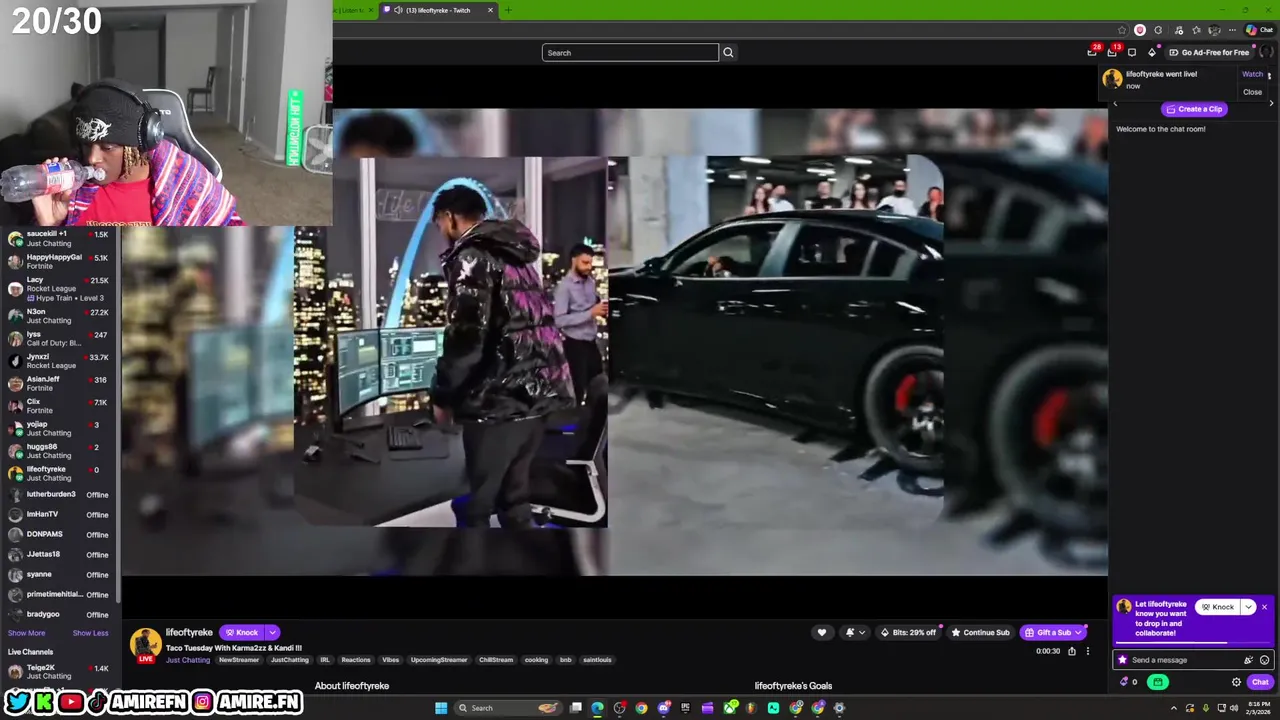Click channel points icon in chat
The image size is (1280, 720).
(1126, 682)
